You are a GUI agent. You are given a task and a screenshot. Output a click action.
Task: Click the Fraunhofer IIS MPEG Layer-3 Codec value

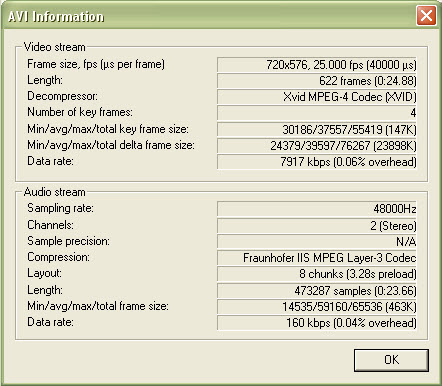click(x=317, y=258)
